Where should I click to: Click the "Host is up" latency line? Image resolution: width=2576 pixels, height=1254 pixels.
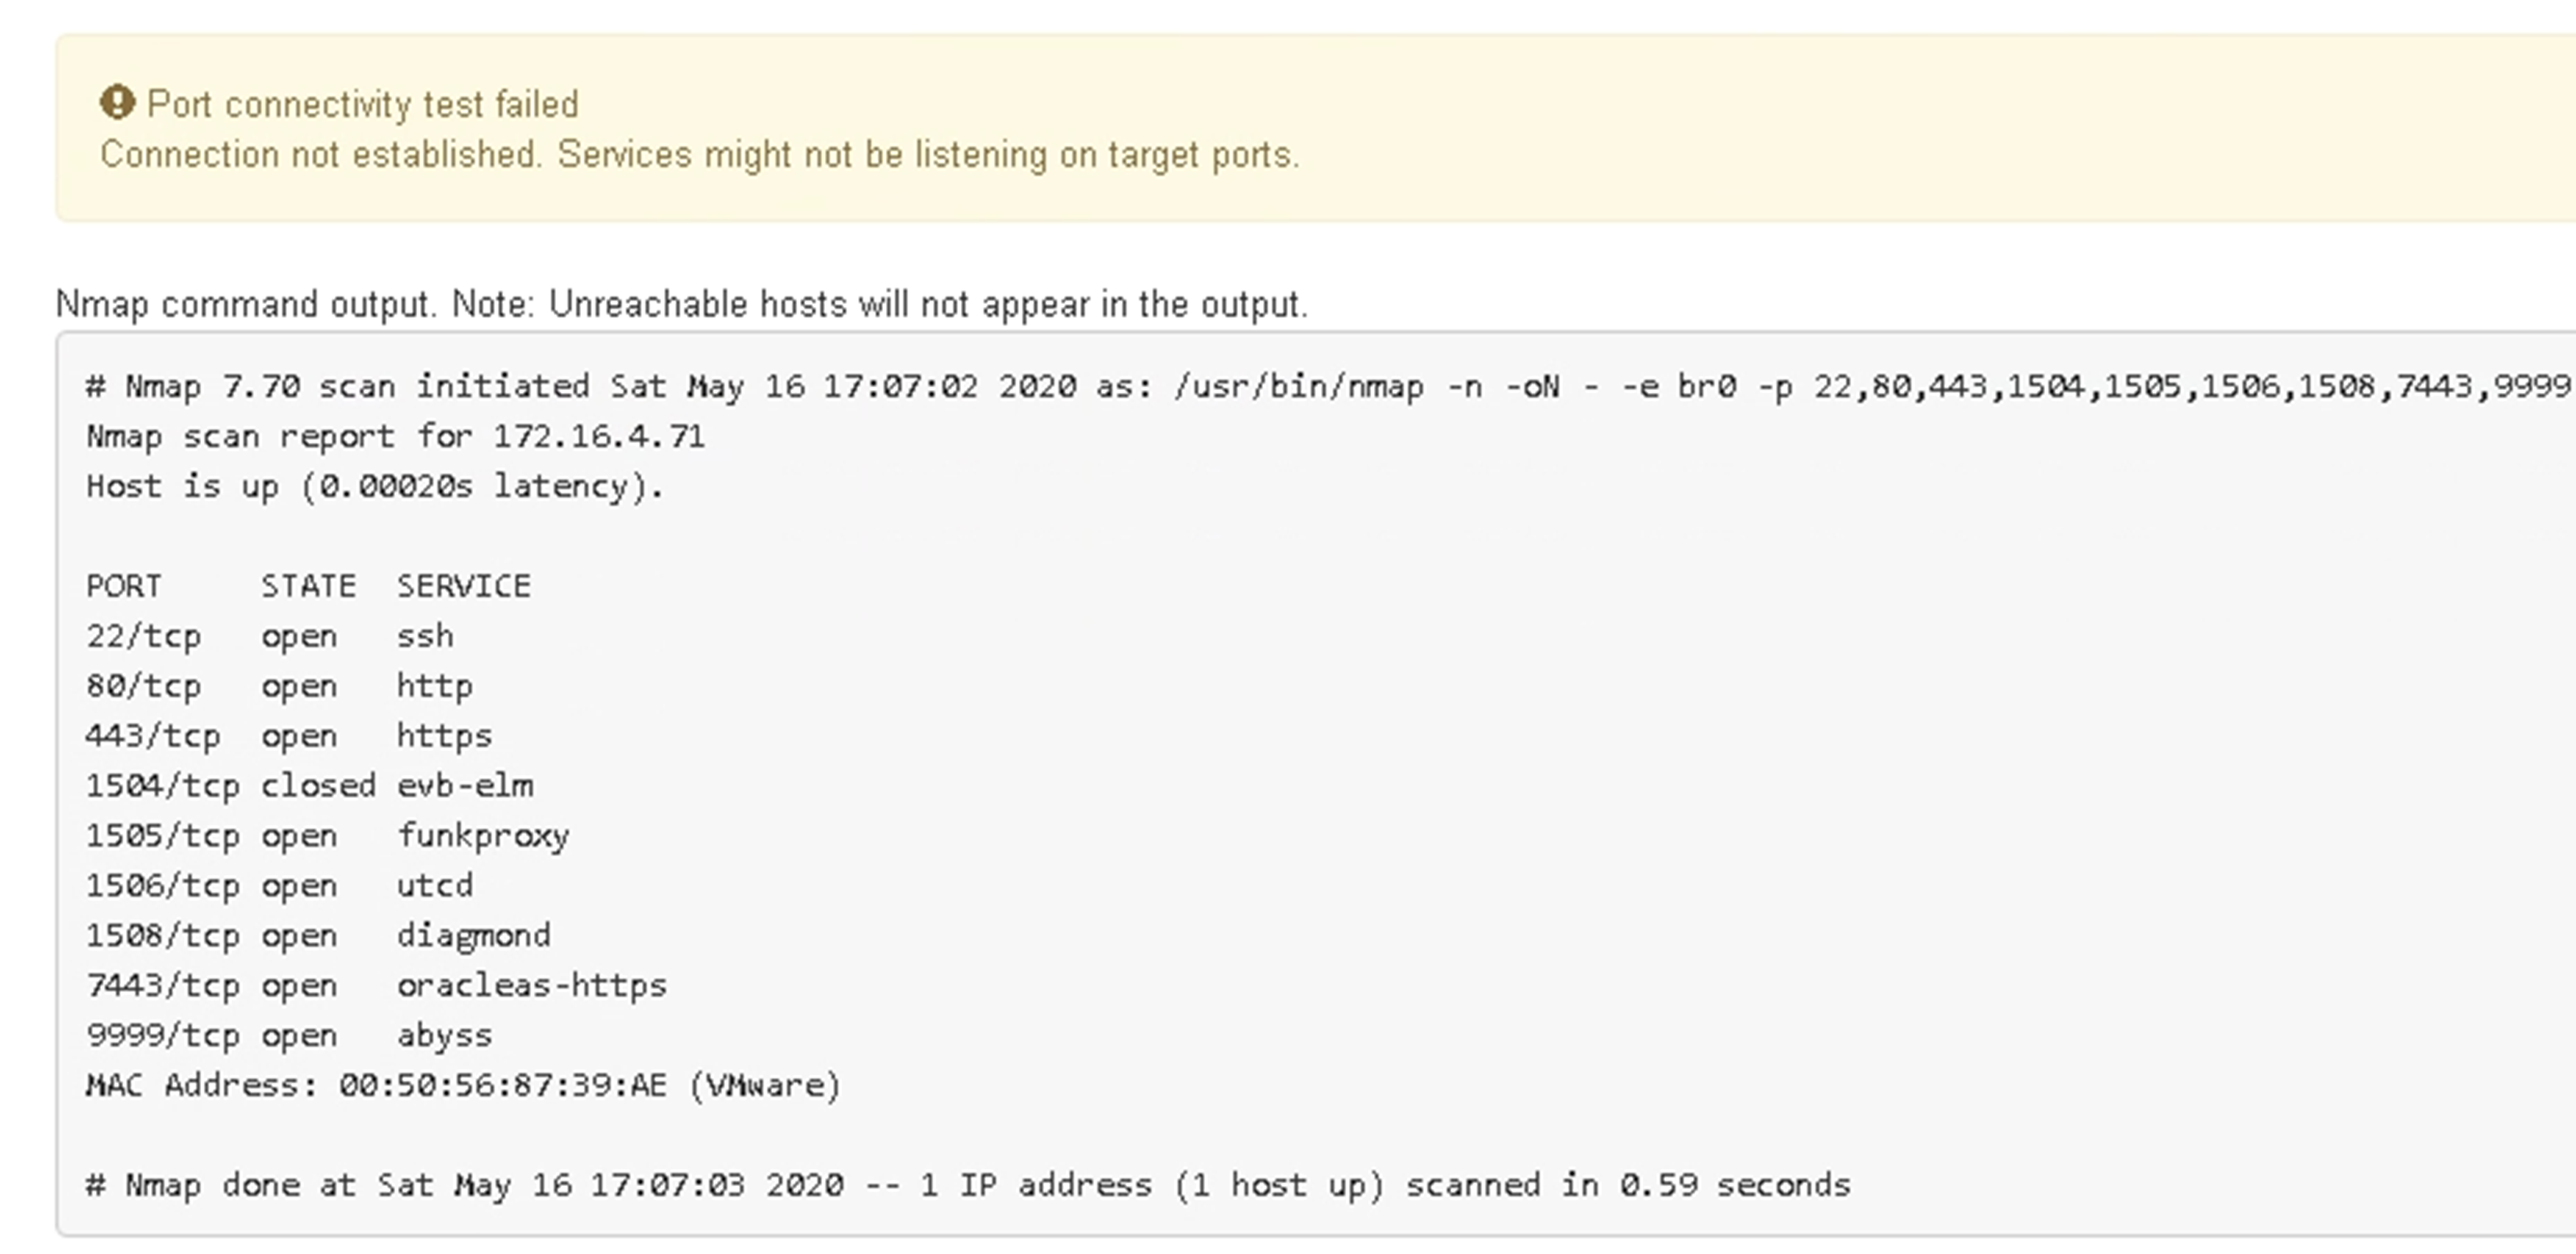375,487
